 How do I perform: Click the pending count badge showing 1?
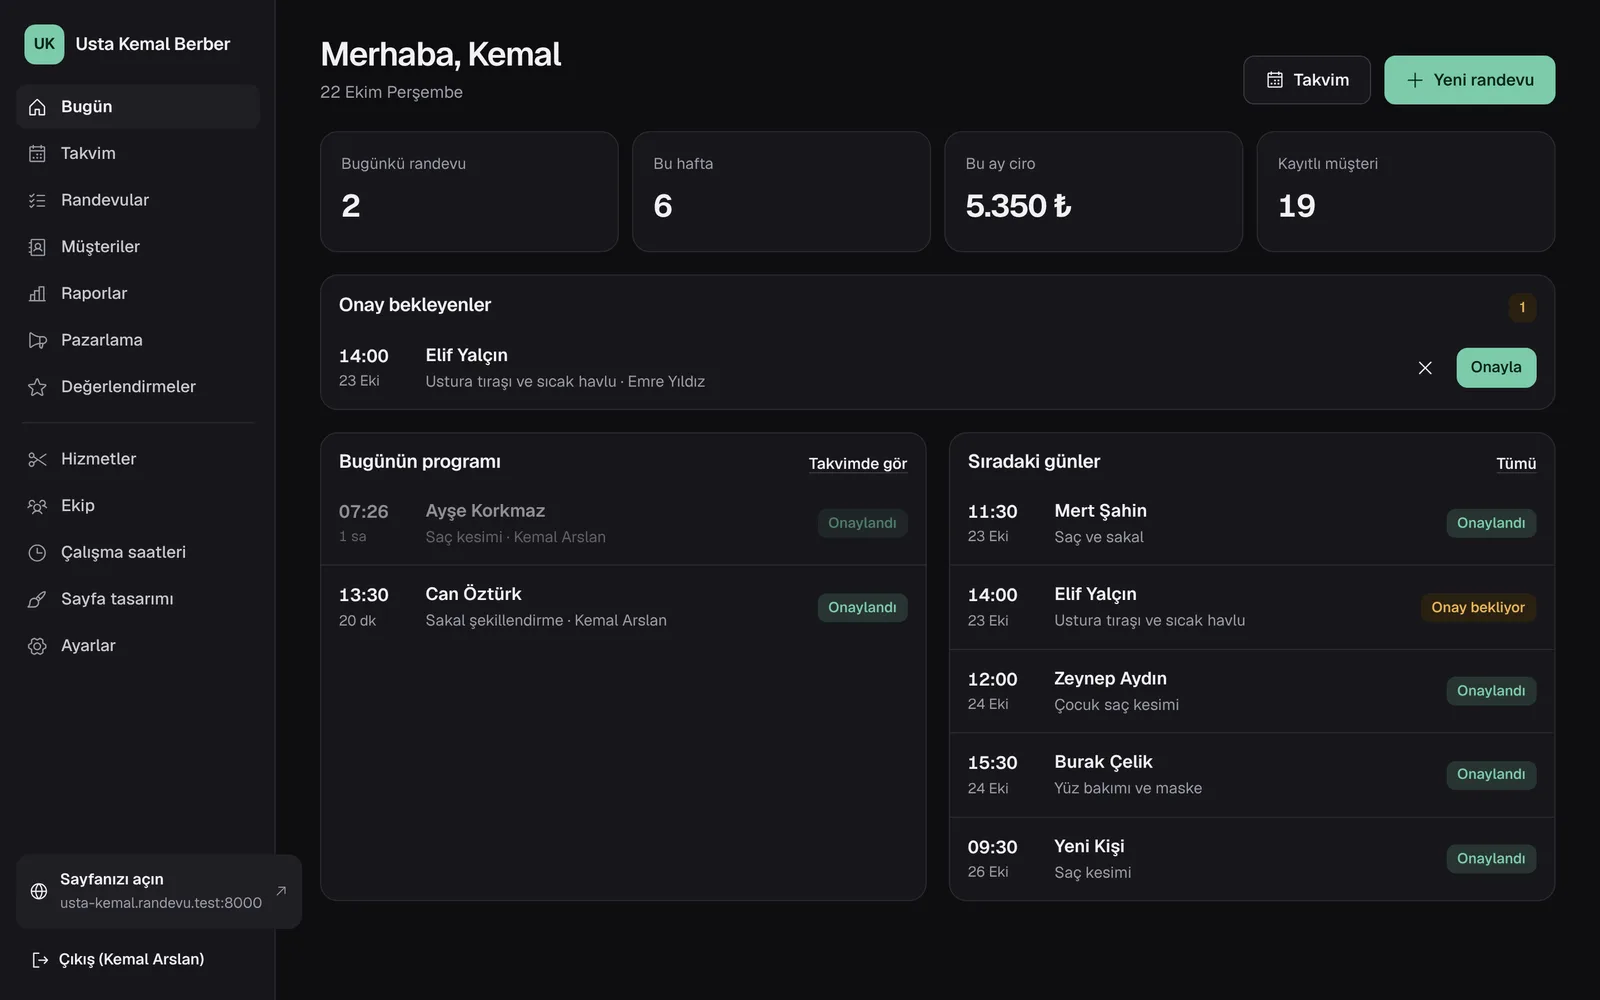1522,307
